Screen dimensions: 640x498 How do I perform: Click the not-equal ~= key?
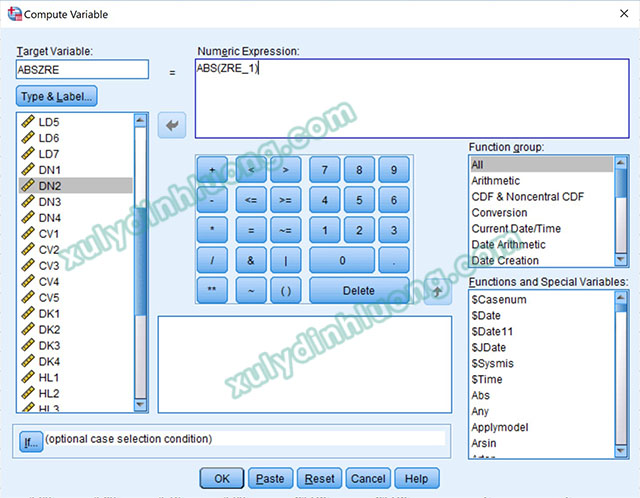tap(286, 230)
